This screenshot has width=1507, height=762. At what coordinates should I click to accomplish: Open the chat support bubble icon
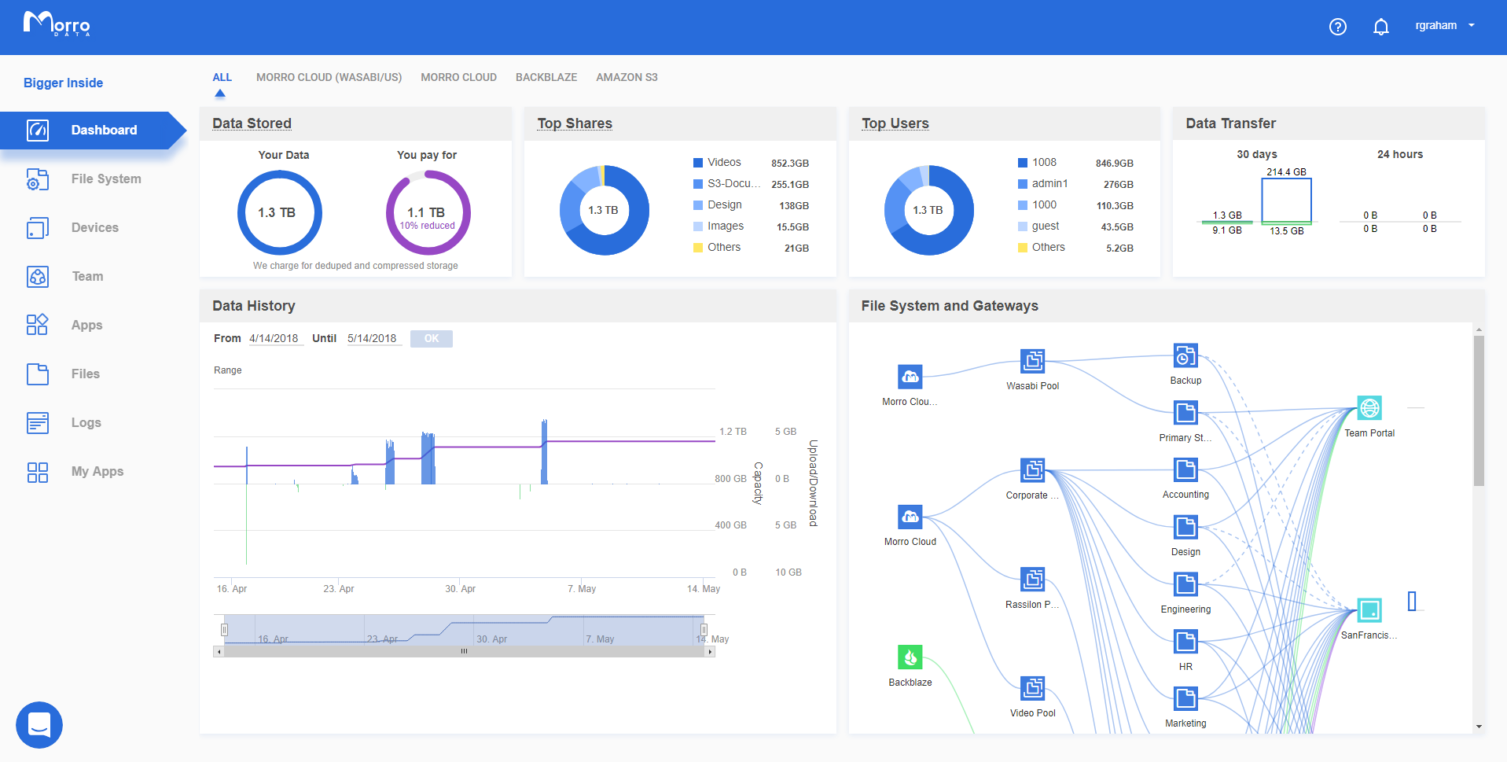click(39, 724)
